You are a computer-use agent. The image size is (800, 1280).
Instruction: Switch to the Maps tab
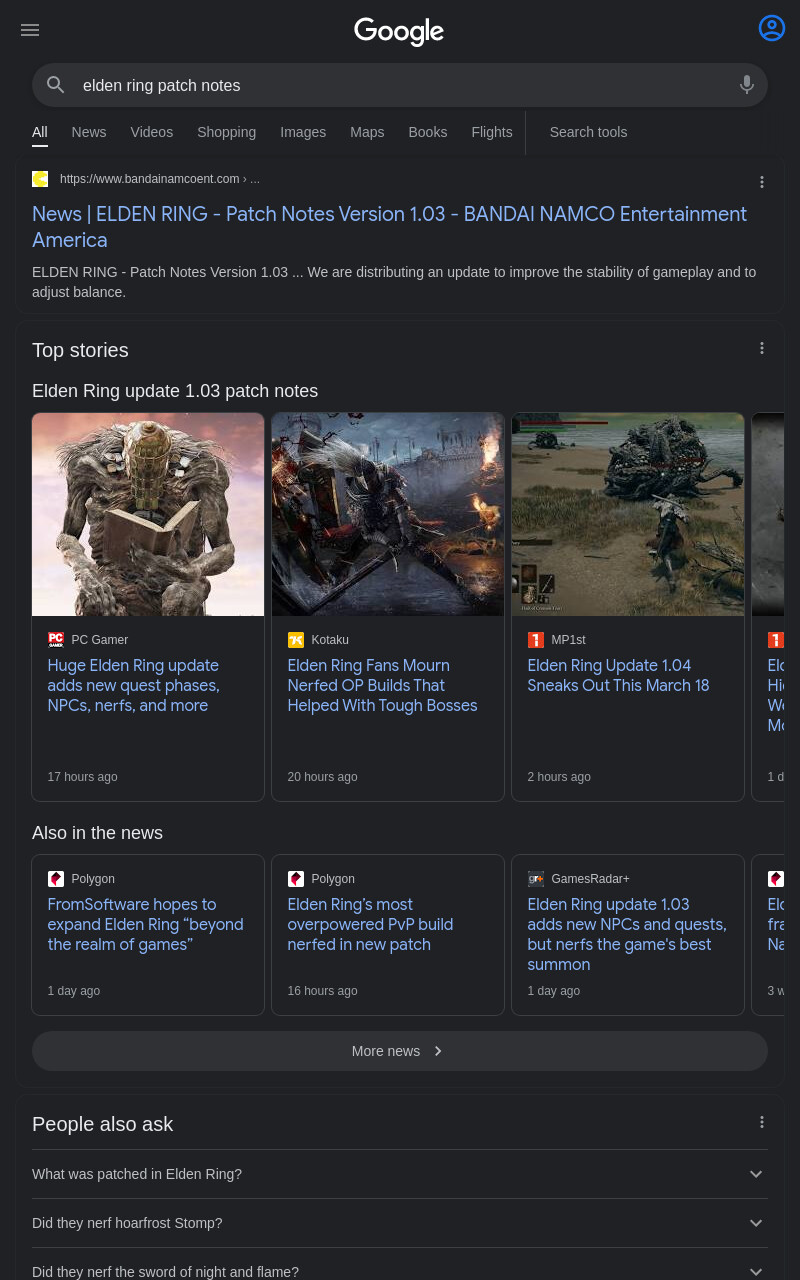367,132
